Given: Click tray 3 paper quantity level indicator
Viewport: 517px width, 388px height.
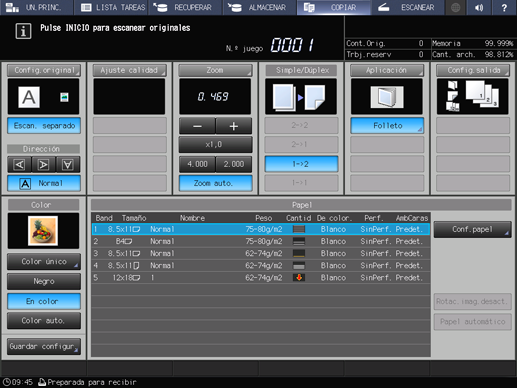Looking at the screenshot, I should (299, 253).
